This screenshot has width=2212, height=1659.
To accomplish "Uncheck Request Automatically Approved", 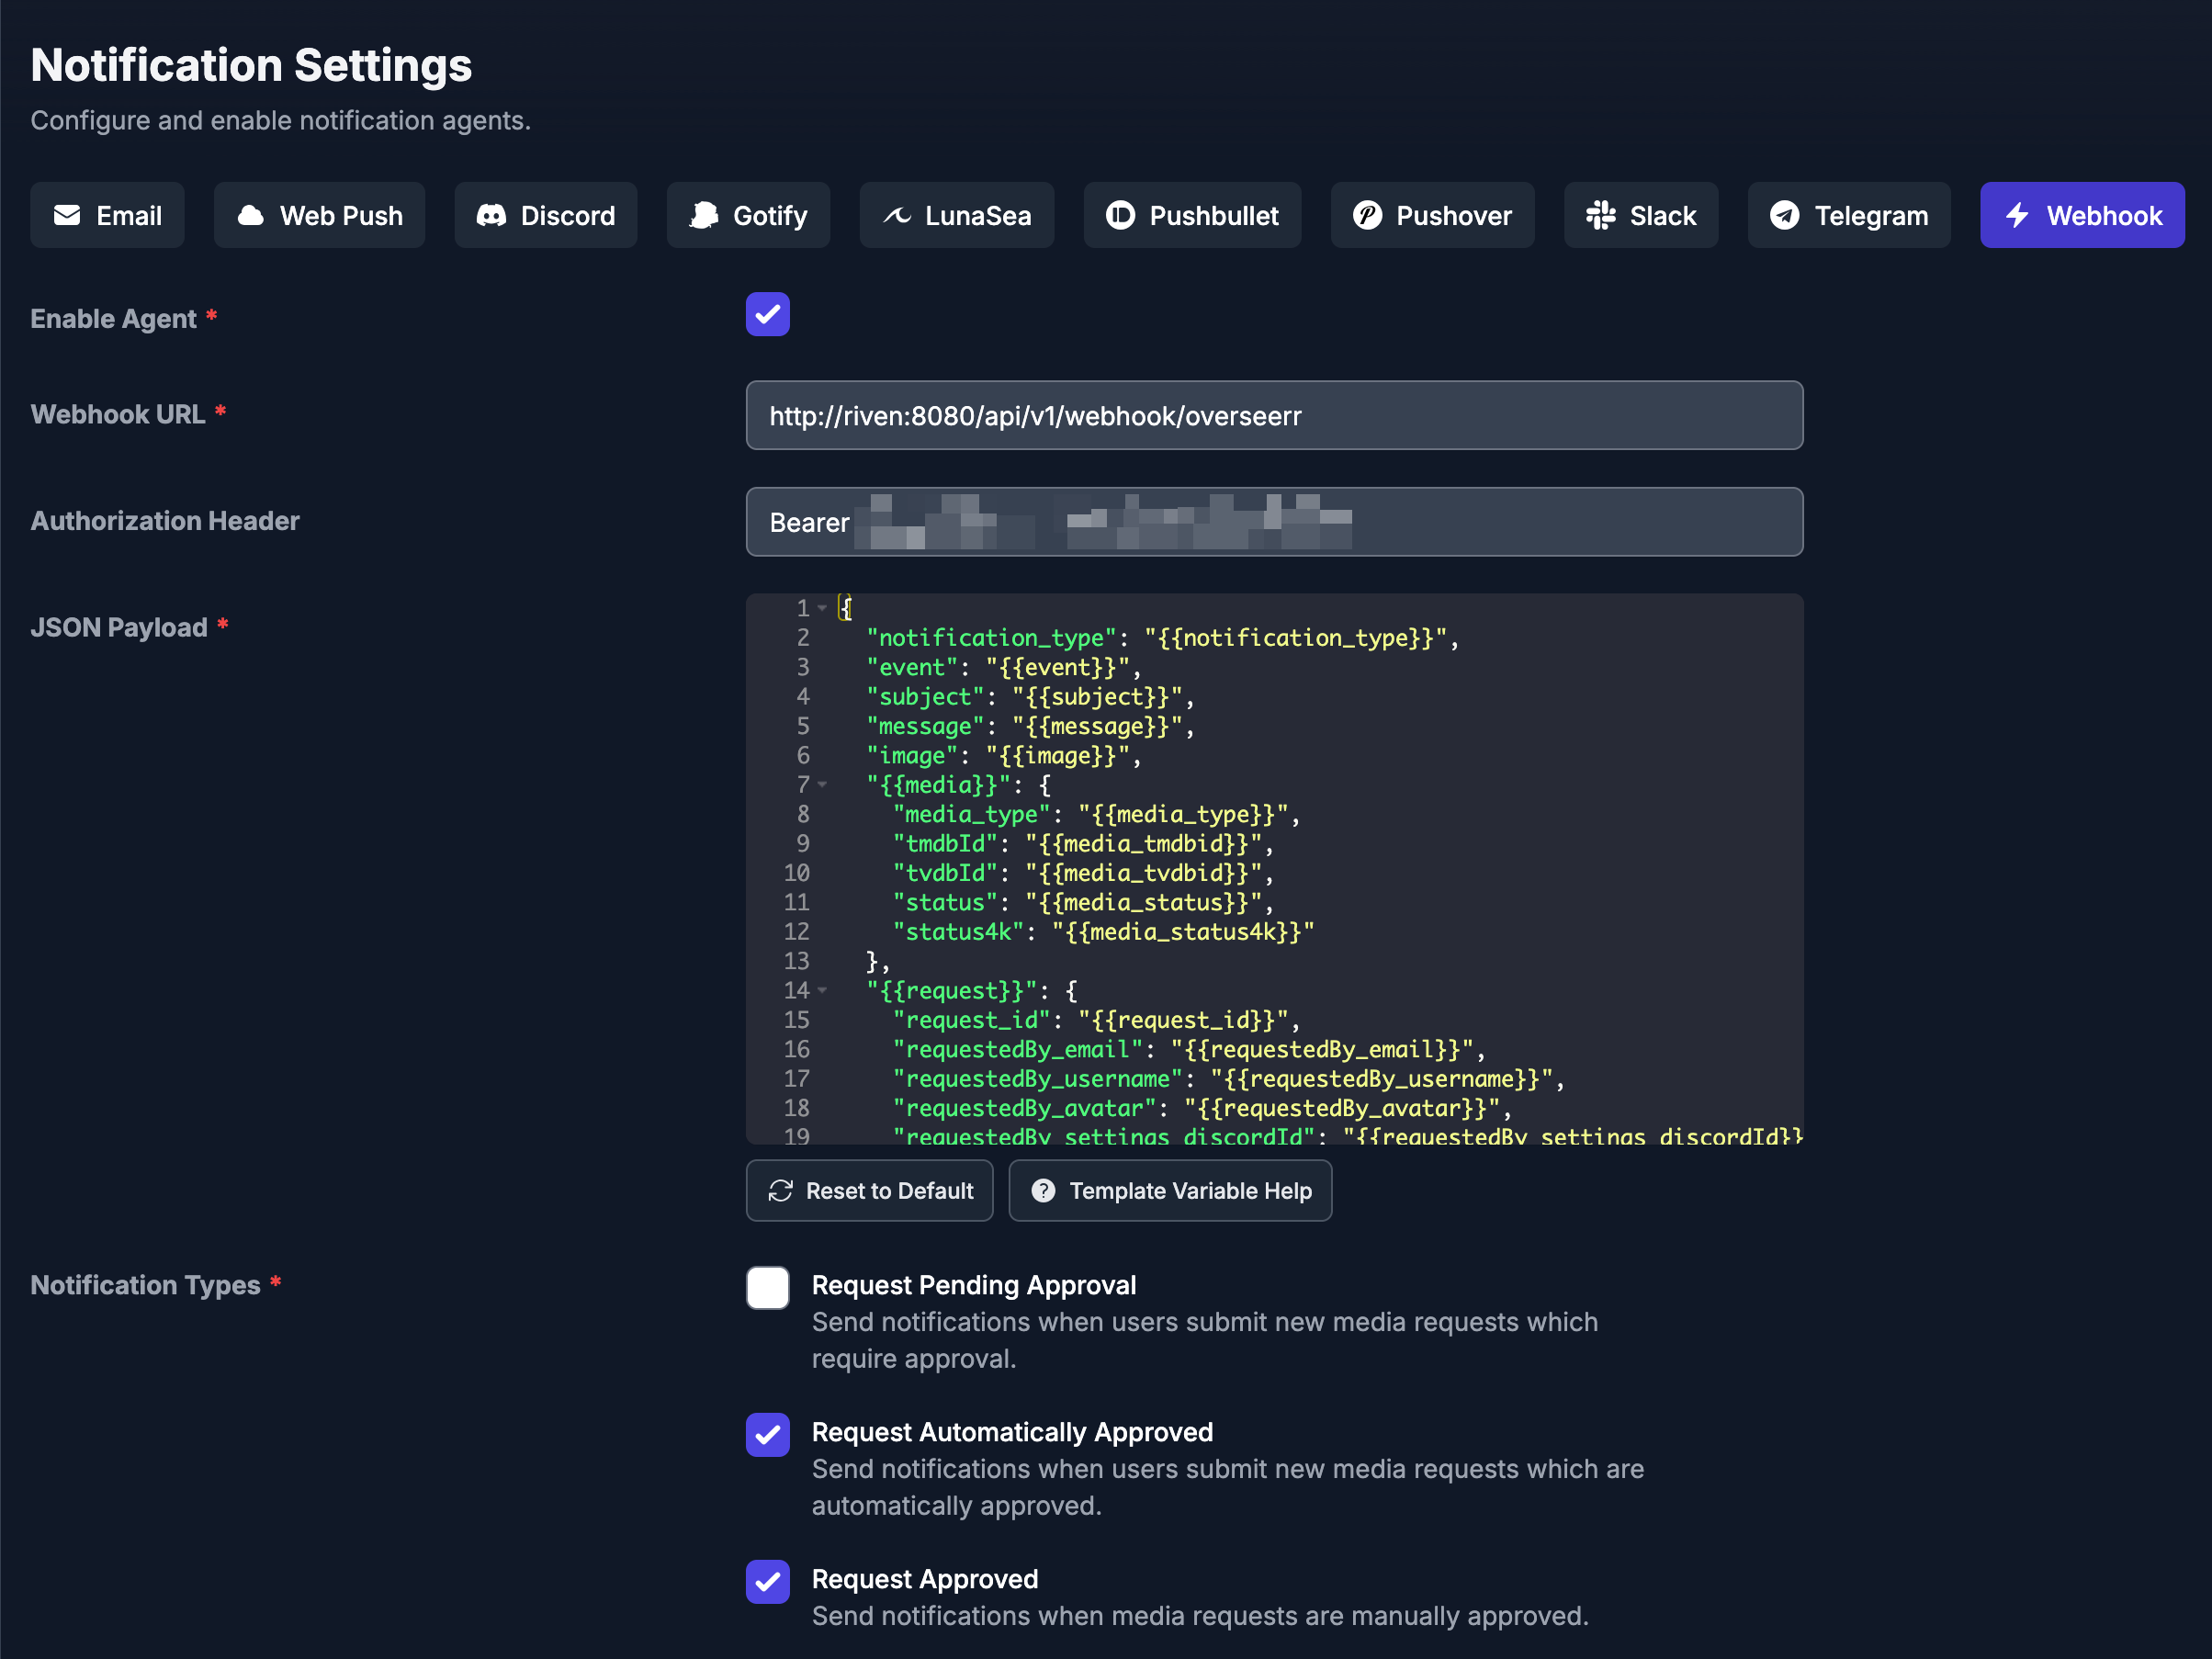I will point(767,1434).
